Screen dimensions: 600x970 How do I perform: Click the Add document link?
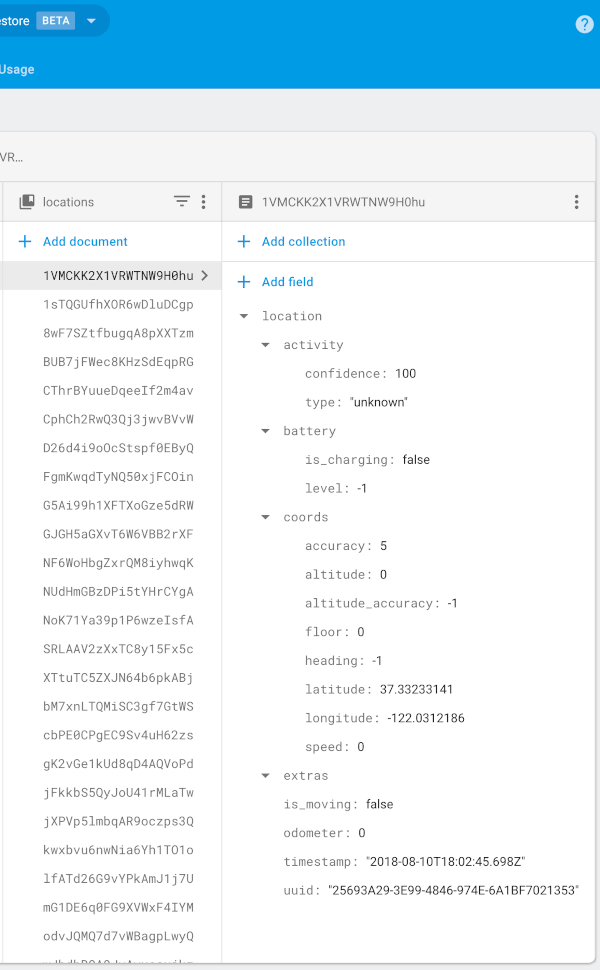(x=85, y=241)
